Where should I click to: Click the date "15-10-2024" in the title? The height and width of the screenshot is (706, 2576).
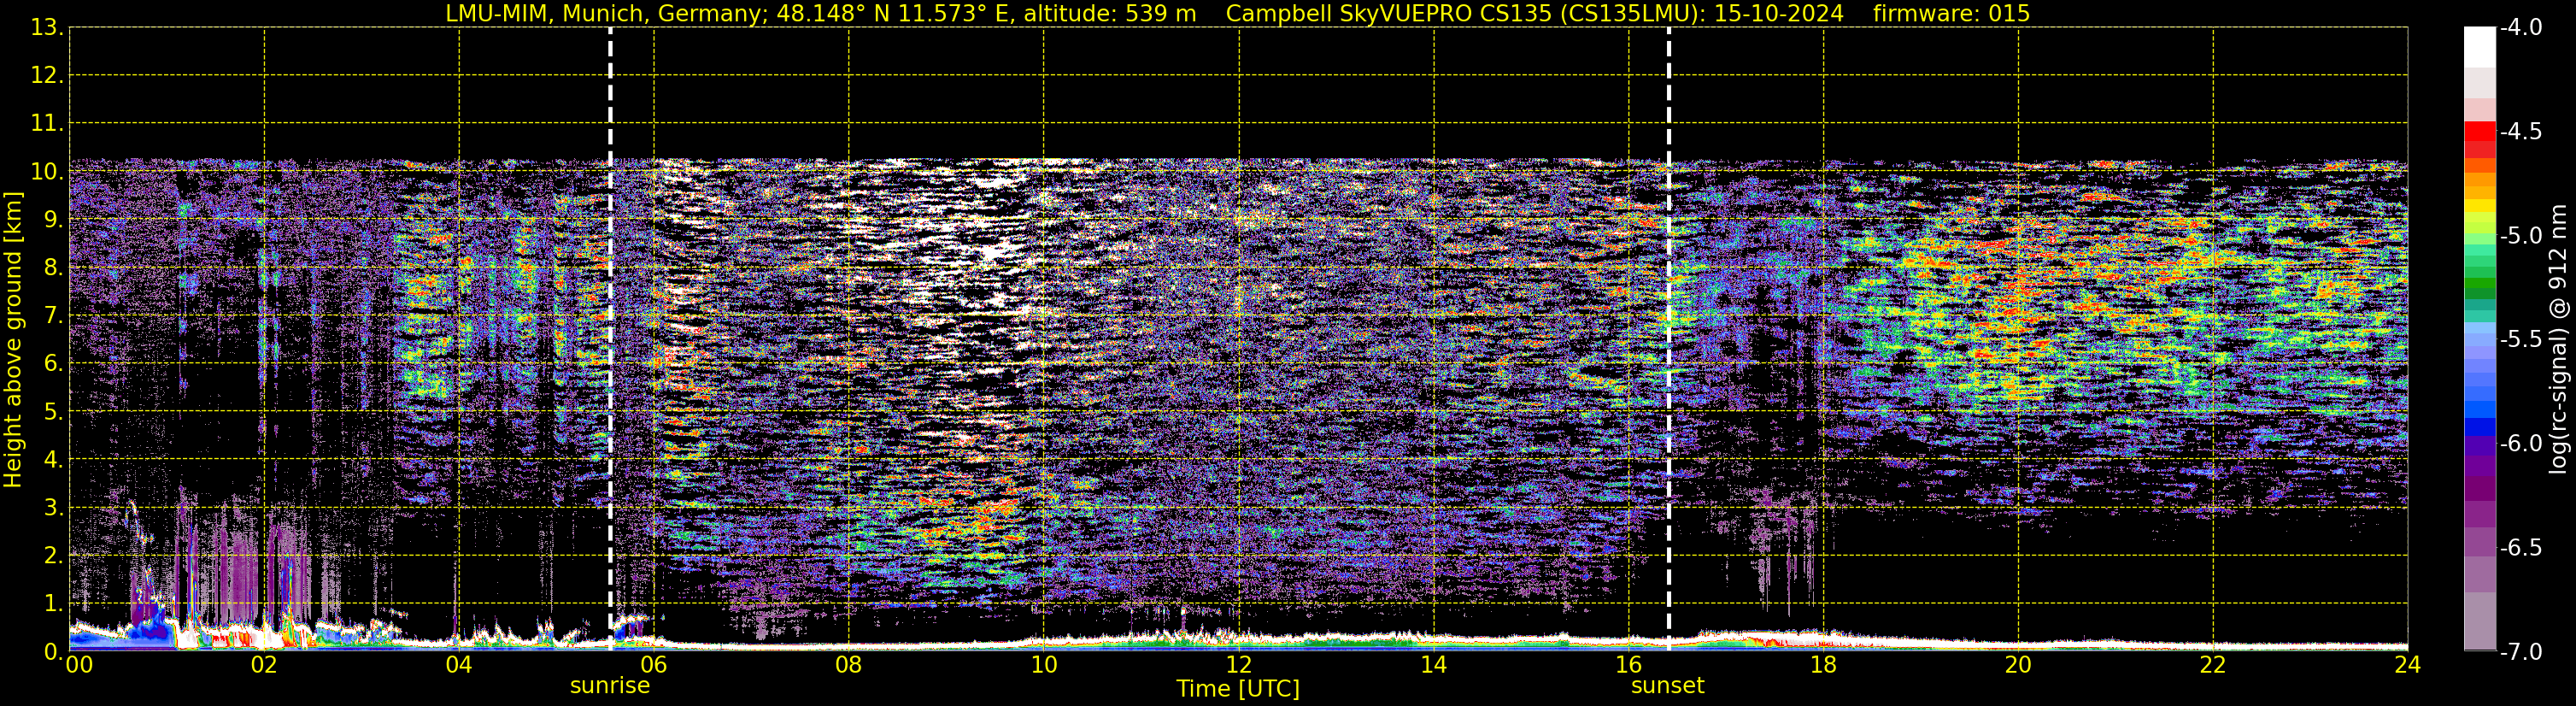click(x=1780, y=13)
